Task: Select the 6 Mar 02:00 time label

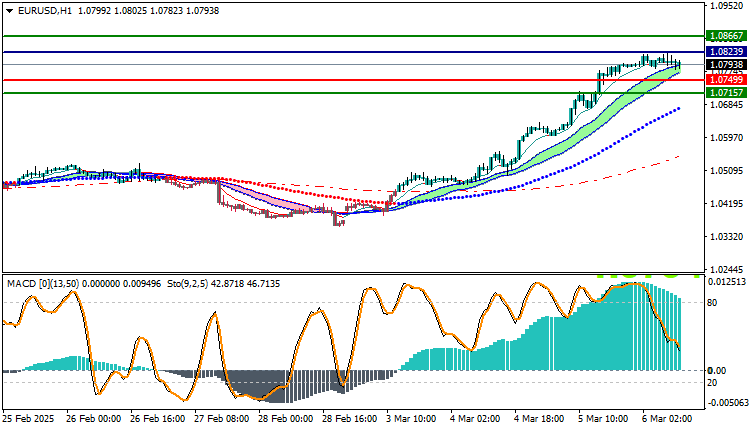Action: coord(667,419)
